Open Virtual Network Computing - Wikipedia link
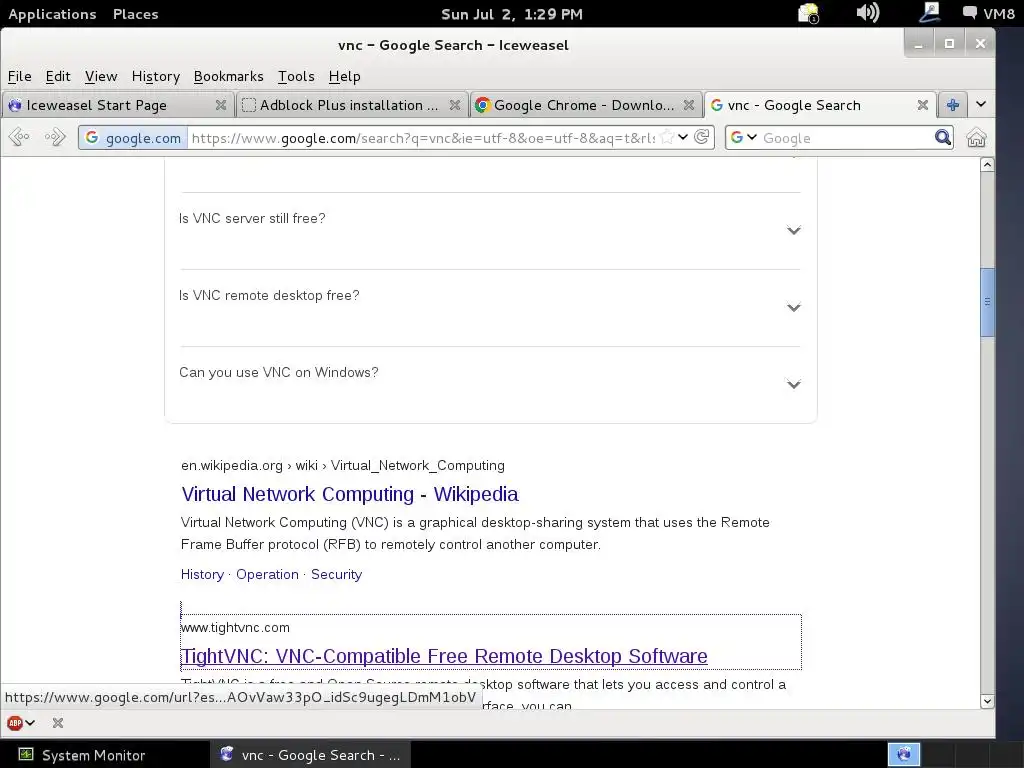The image size is (1024, 768). pos(350,494)
